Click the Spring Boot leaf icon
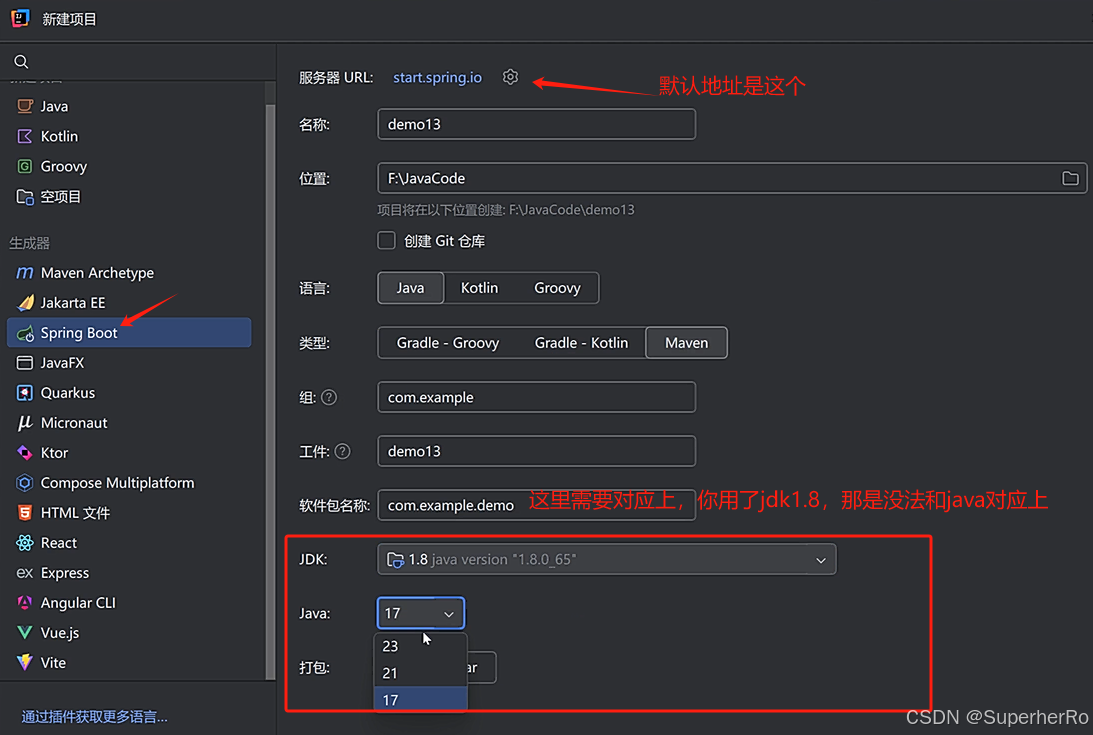The width and height of the screenshot is (1093, 735). pos(25,333)
